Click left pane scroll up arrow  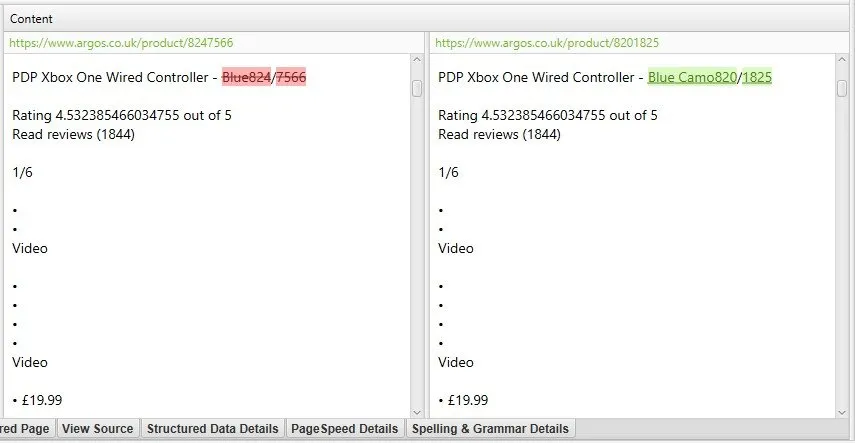click(x=417, y=59)
